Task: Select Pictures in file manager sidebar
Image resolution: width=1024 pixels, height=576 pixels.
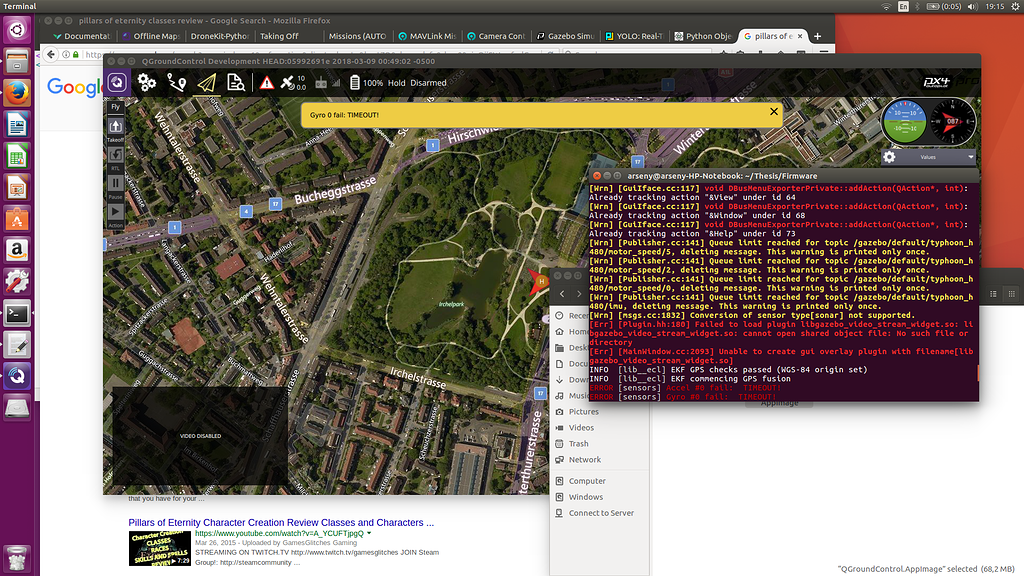Action: 583,411
